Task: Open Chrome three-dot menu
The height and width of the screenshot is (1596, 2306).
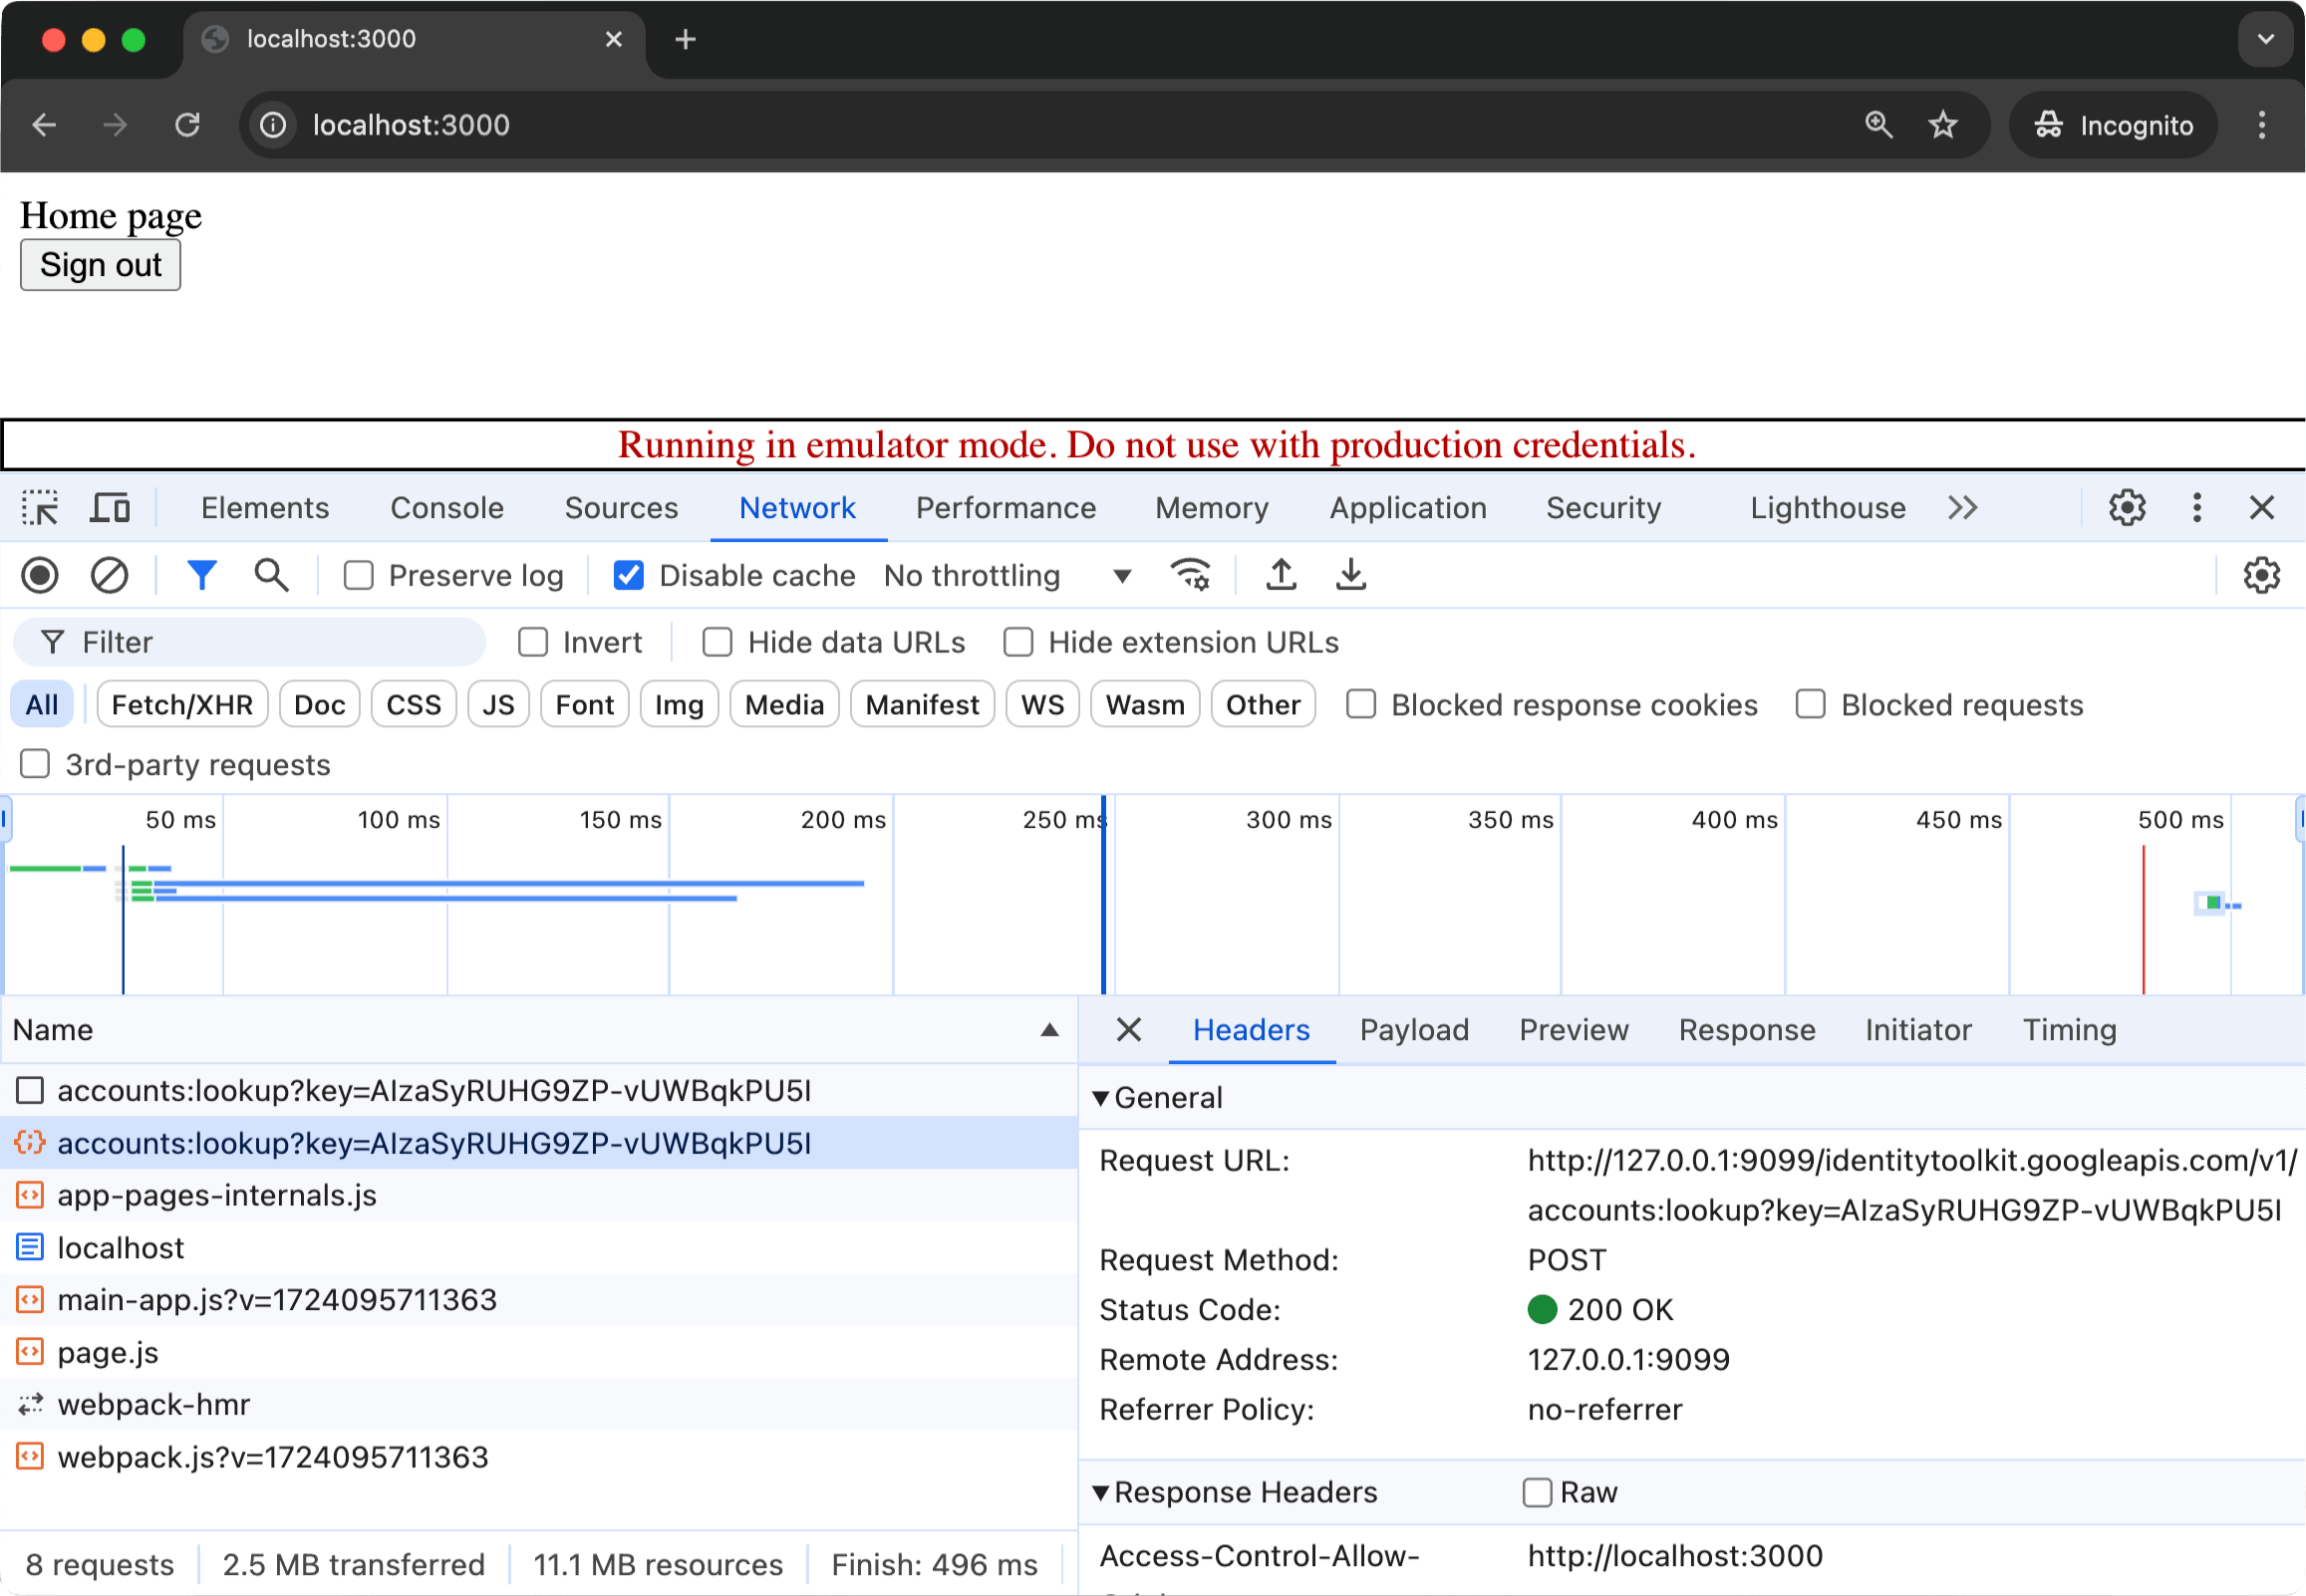Action: pos(2262,125)
